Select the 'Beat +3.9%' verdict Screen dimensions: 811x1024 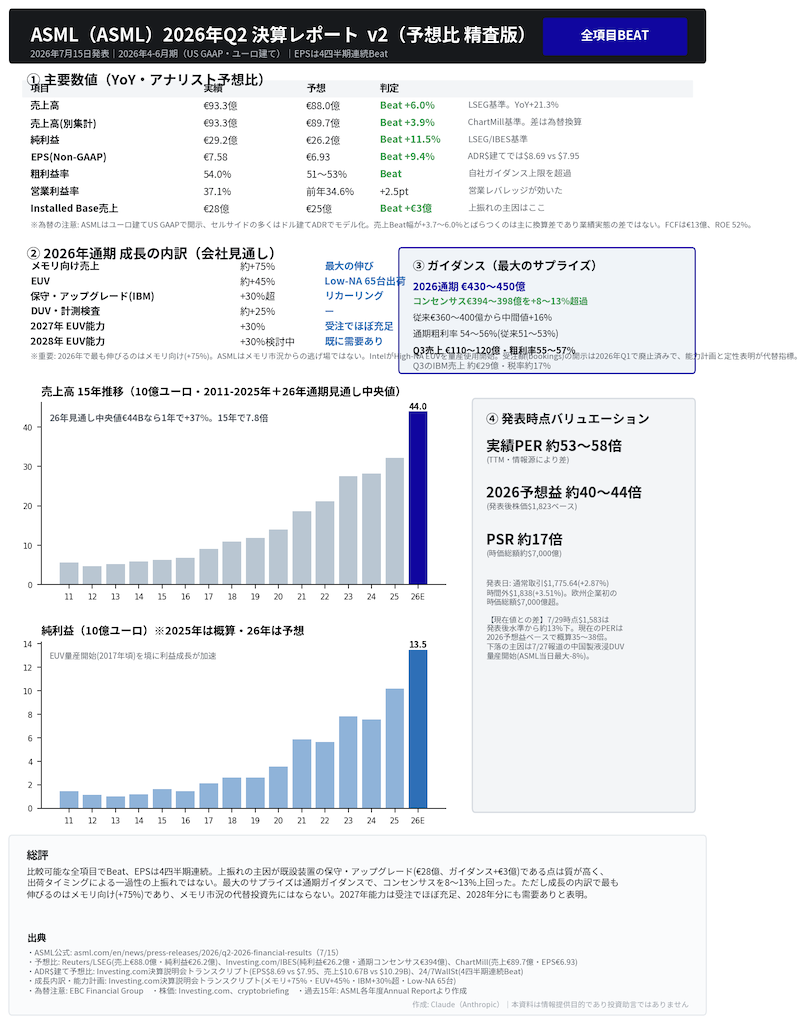(407, 122)
